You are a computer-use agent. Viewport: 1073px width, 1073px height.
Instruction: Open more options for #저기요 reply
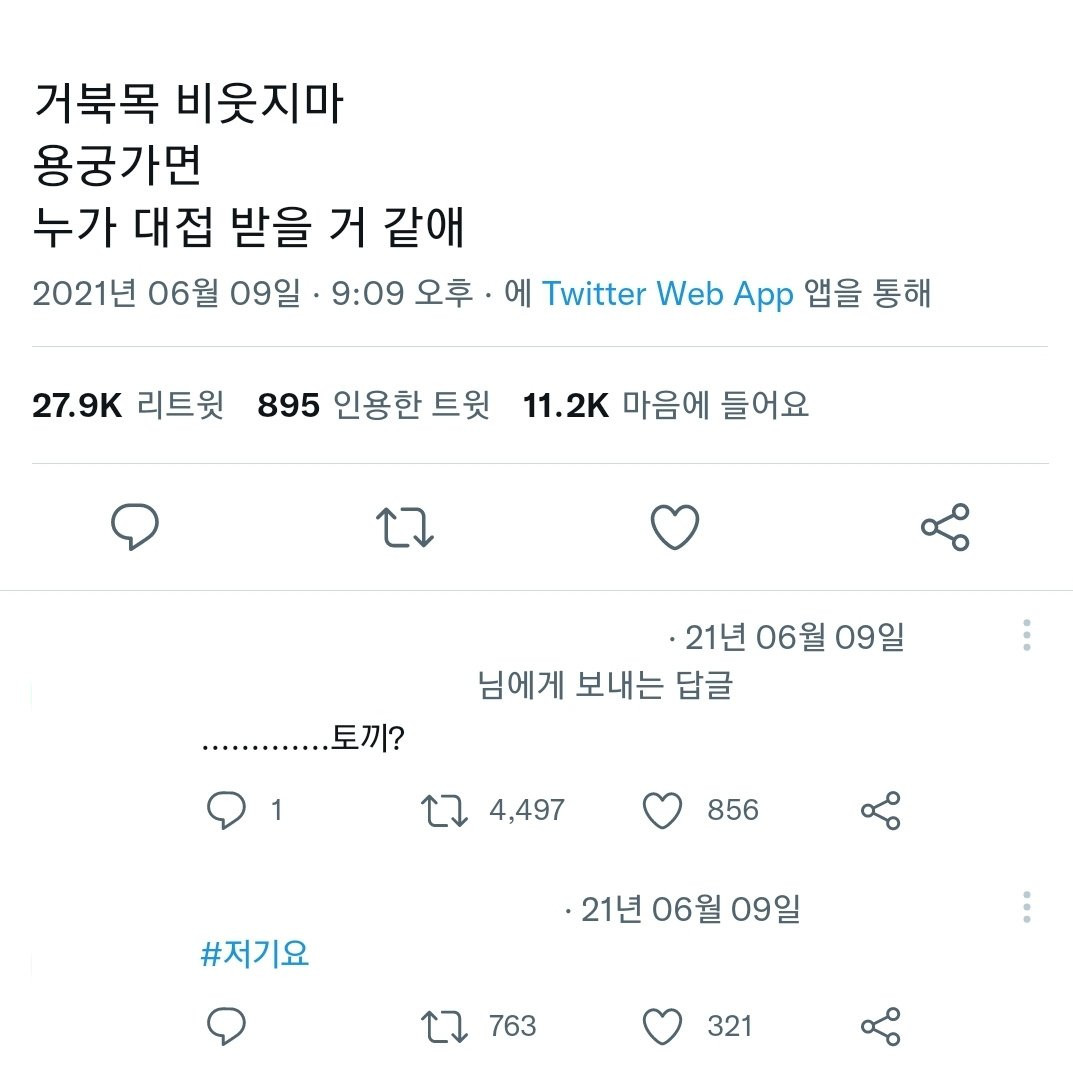point(1027,907)
